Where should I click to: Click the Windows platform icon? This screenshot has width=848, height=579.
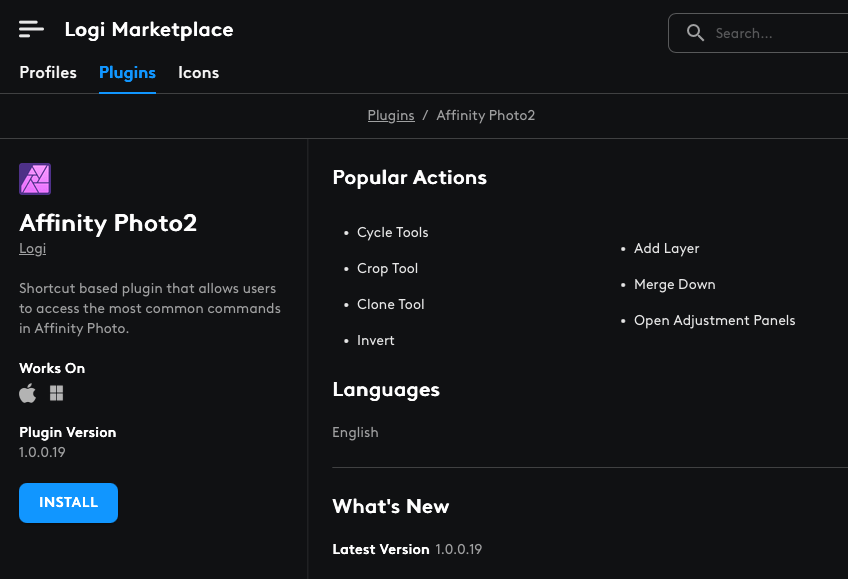point(57,393)
